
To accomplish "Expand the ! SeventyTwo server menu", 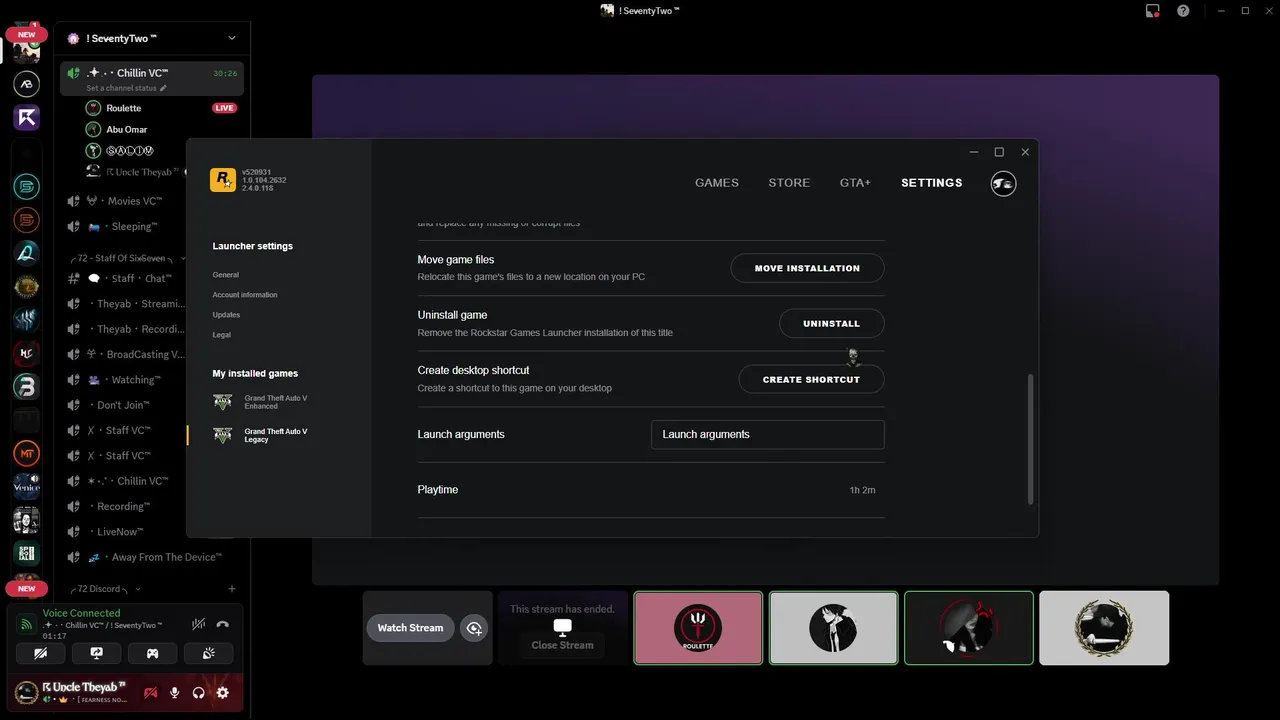I will click(152, 38).
